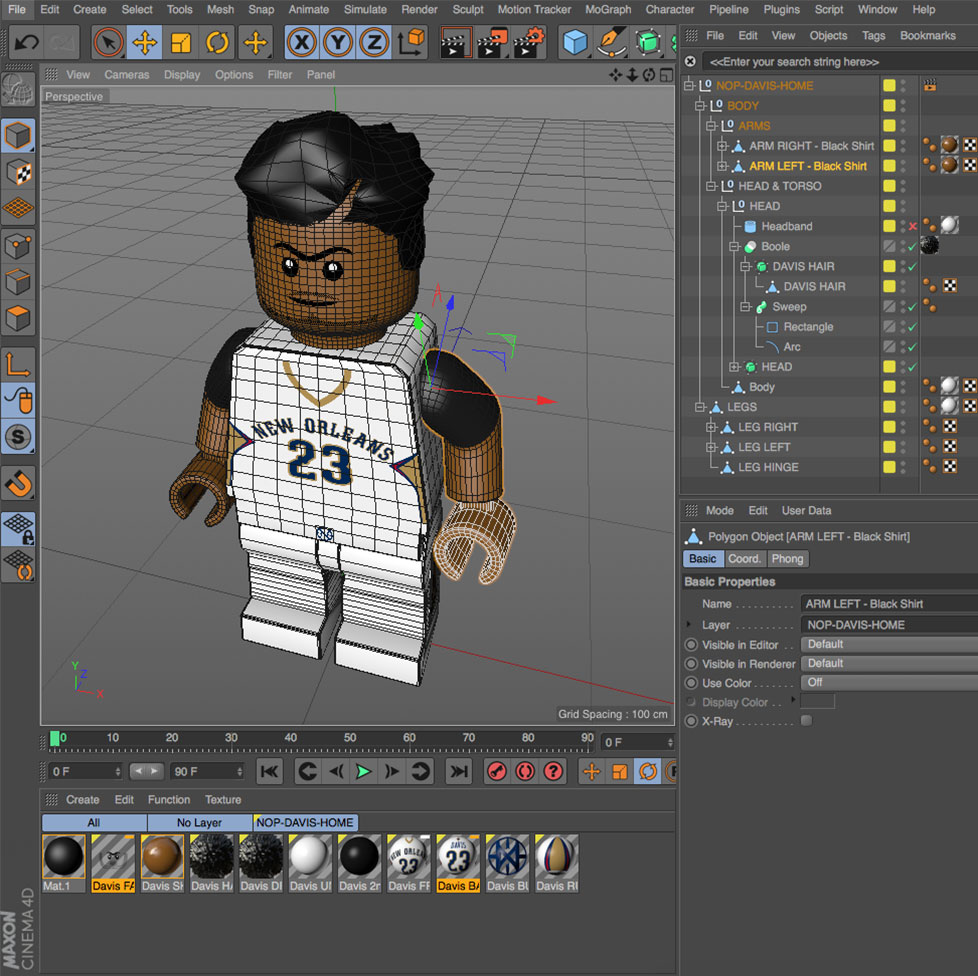Toggle renderer visibility dot on LEGS

[x=904, y=411]
